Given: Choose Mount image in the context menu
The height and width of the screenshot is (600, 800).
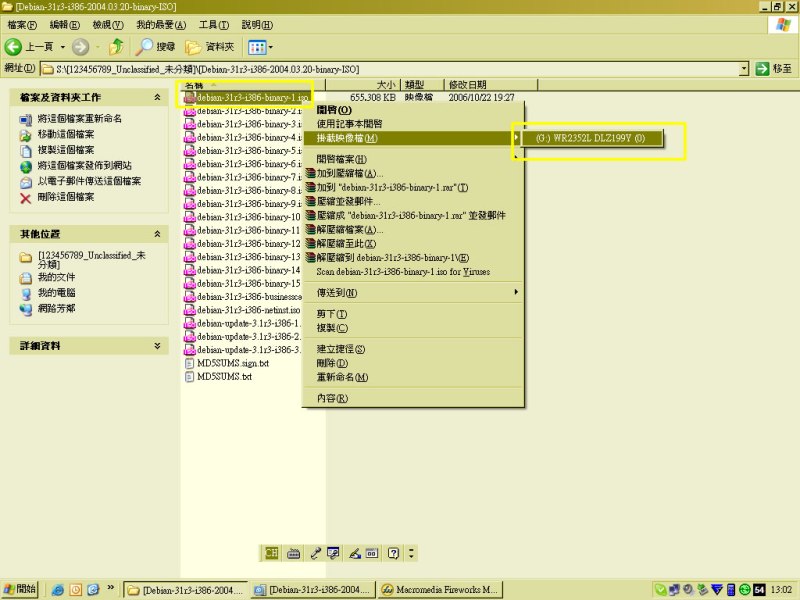Looking at the screenshot, I should tap(413, 138).
